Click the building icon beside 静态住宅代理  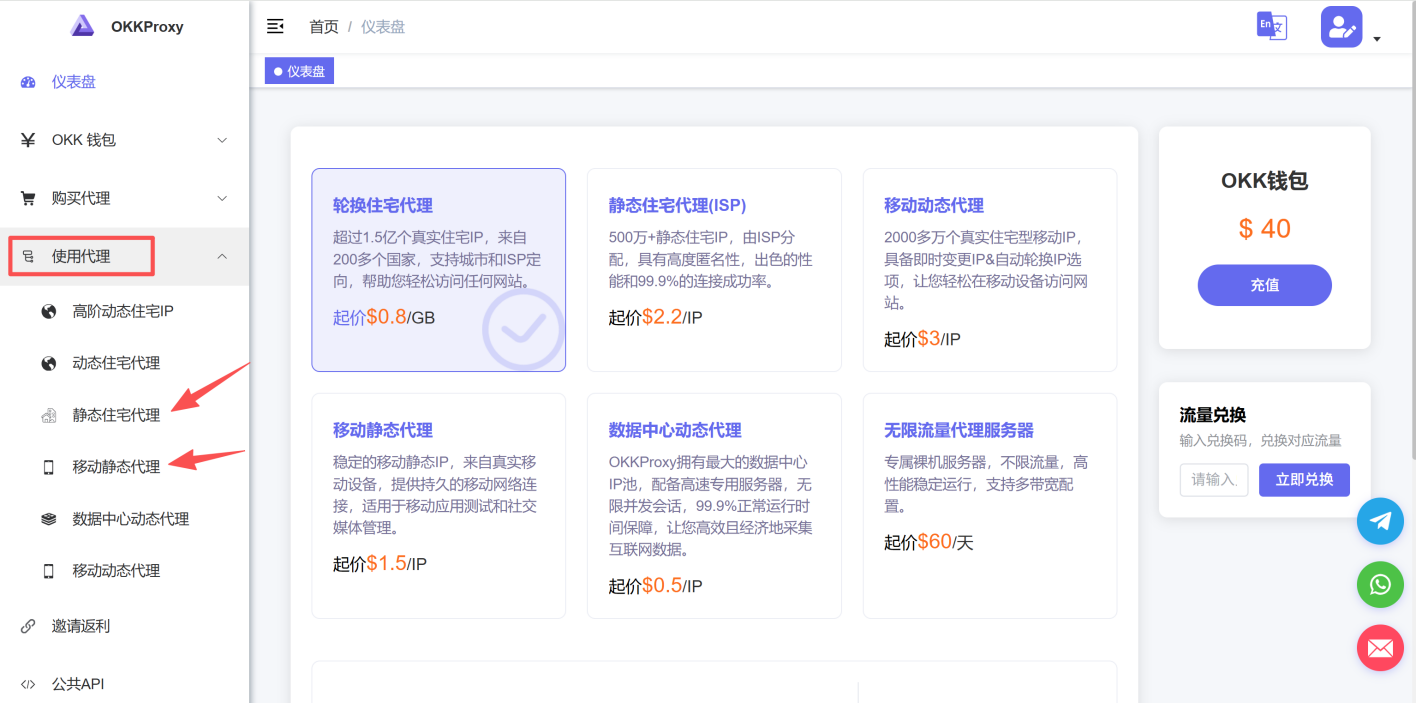click(x=48, y=415)
